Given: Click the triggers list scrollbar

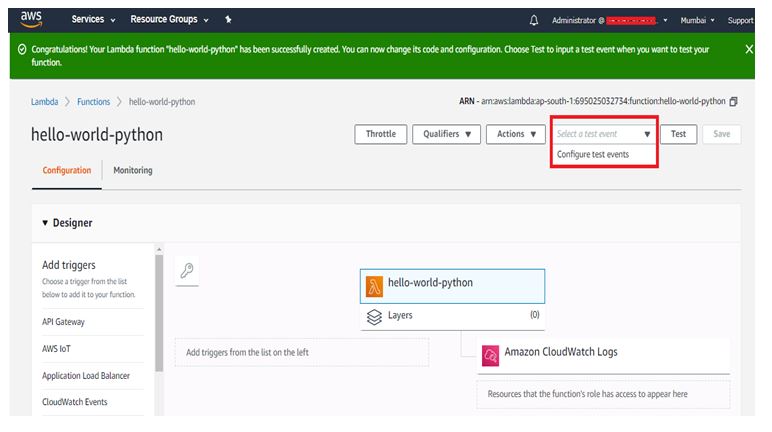Looking at the screenshot, I should (159, 313).
